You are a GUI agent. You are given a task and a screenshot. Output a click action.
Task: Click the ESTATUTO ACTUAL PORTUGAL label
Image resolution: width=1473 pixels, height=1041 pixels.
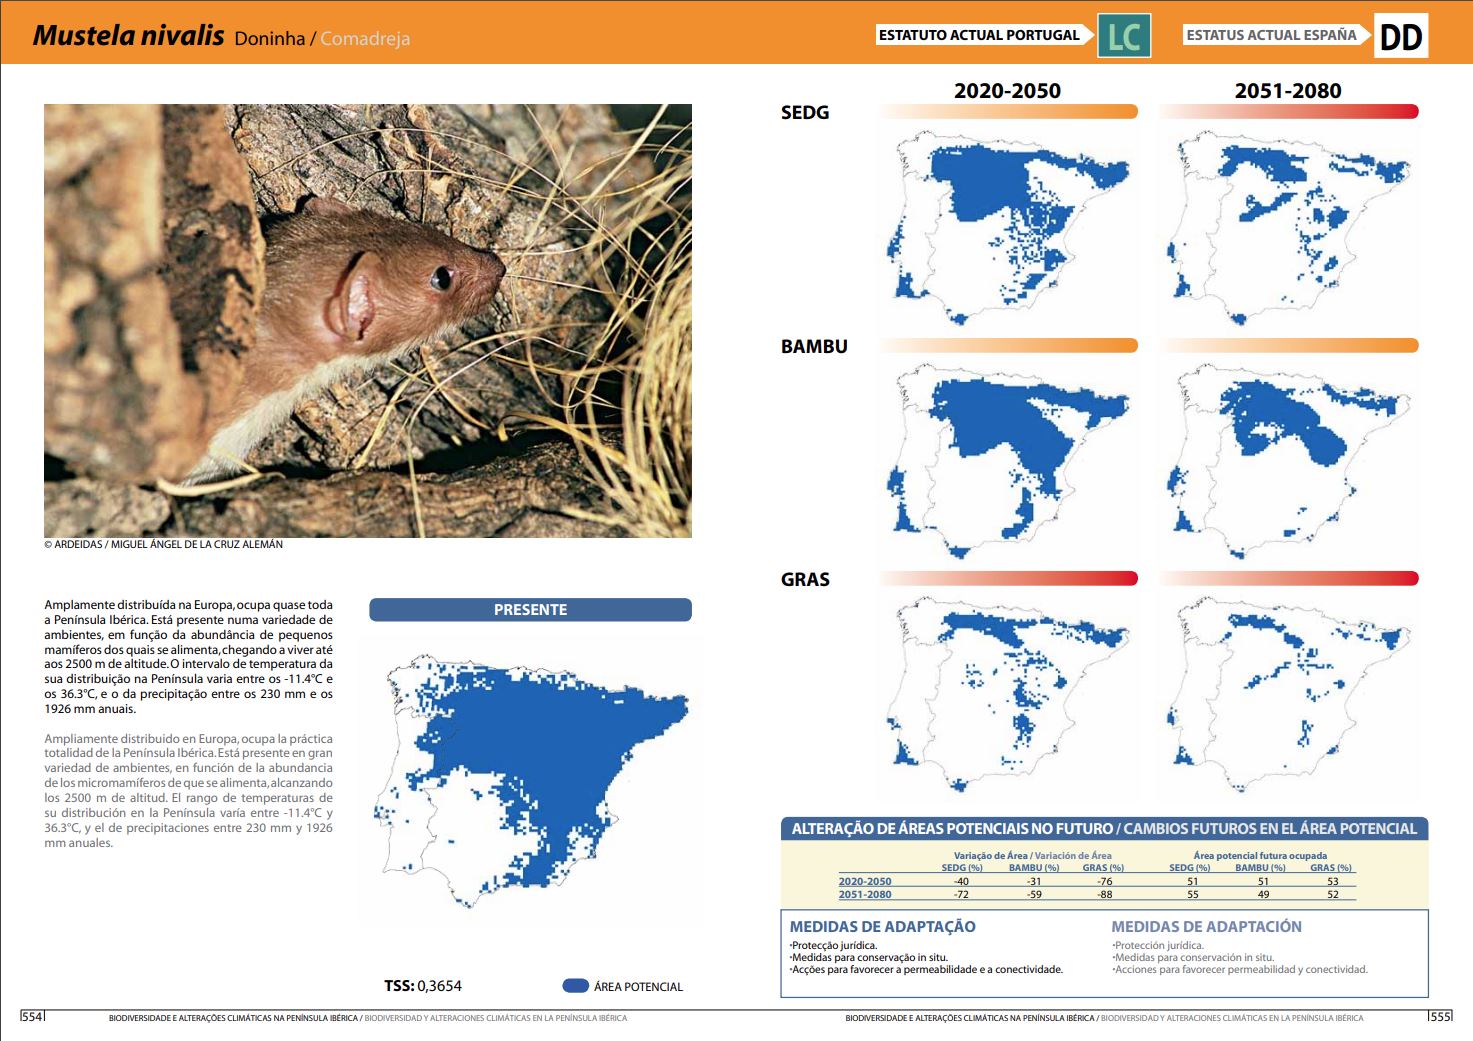tap(979, 35)
